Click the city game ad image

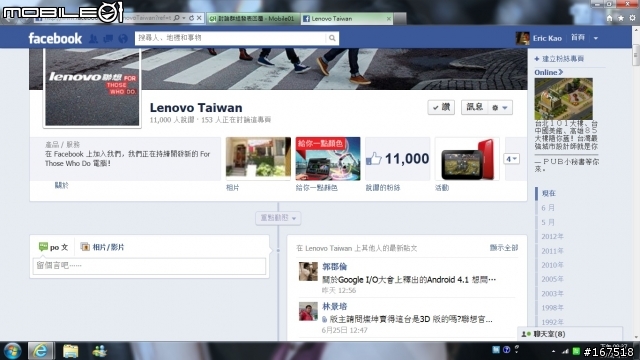pyautogui.click(x=563, y=99)
